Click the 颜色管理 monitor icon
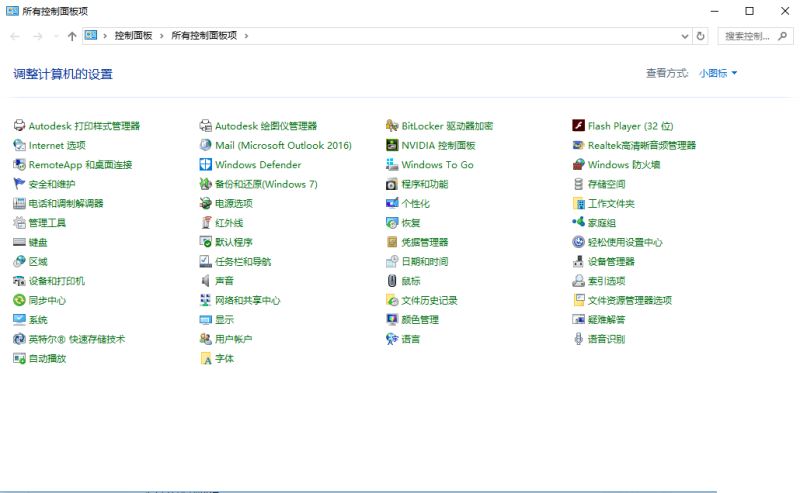This screenshot has width=800, height=493. [392, 319]
